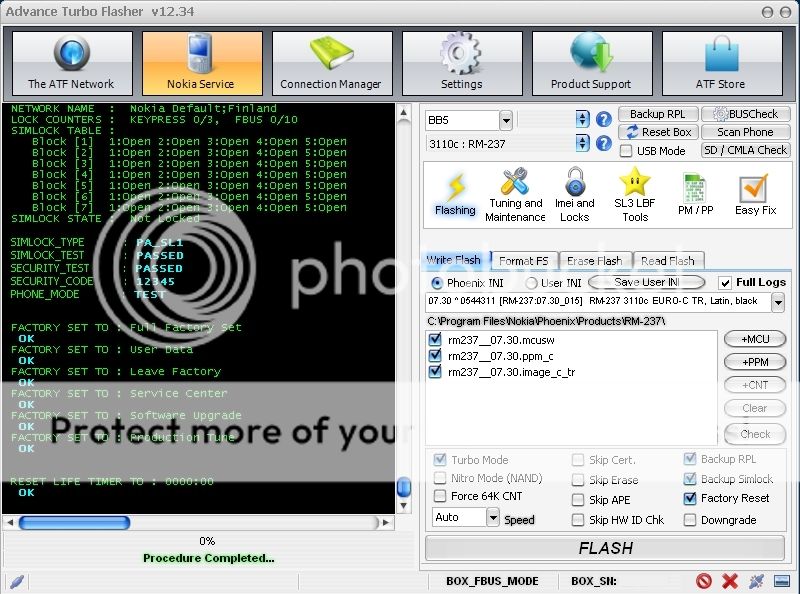The width and height of the screenshot is (800, 594).
Task: Toggle the Full Logs checkbox
Action: click(724, 283)
